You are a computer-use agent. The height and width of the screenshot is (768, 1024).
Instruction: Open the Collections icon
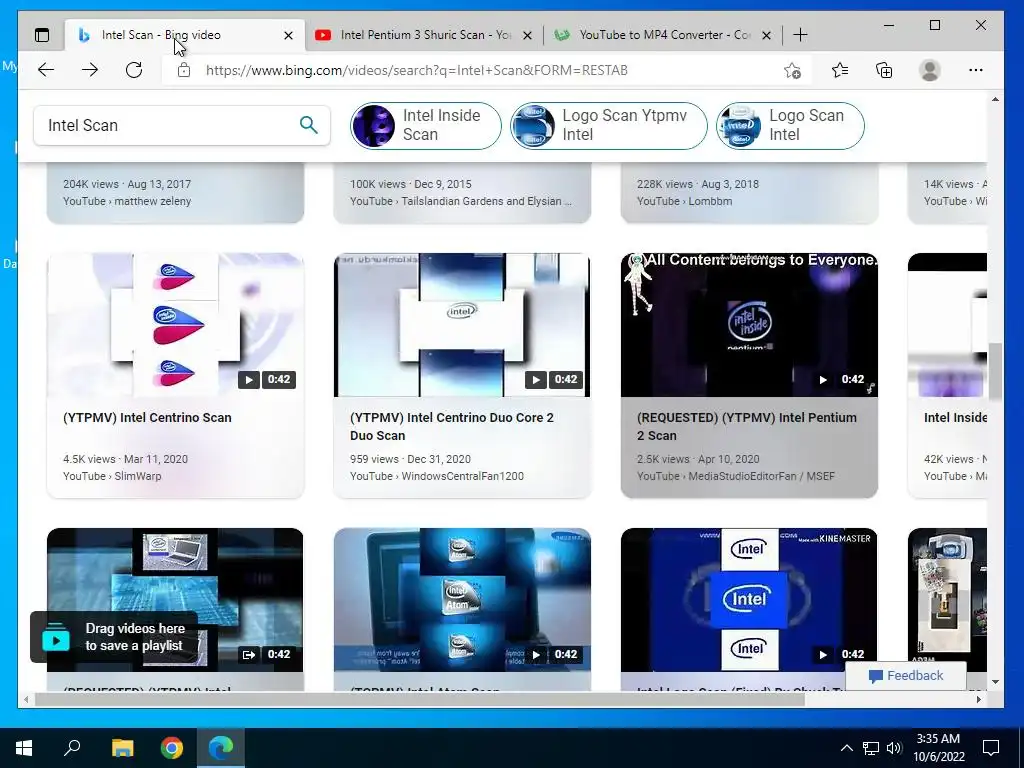tap(884, 70)
